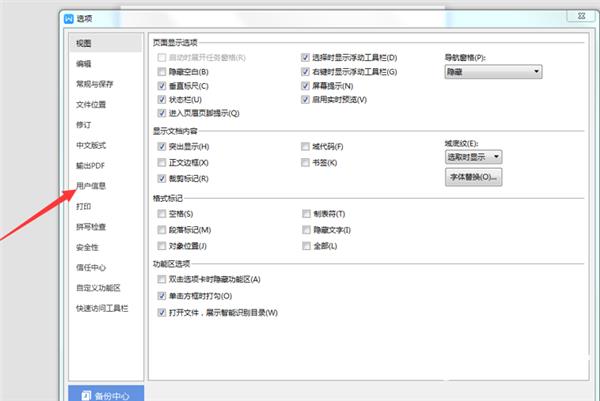Choose 输出PDF in the sidebar
The height and width of the screenshot is (401, 600).
coord(90,165)
